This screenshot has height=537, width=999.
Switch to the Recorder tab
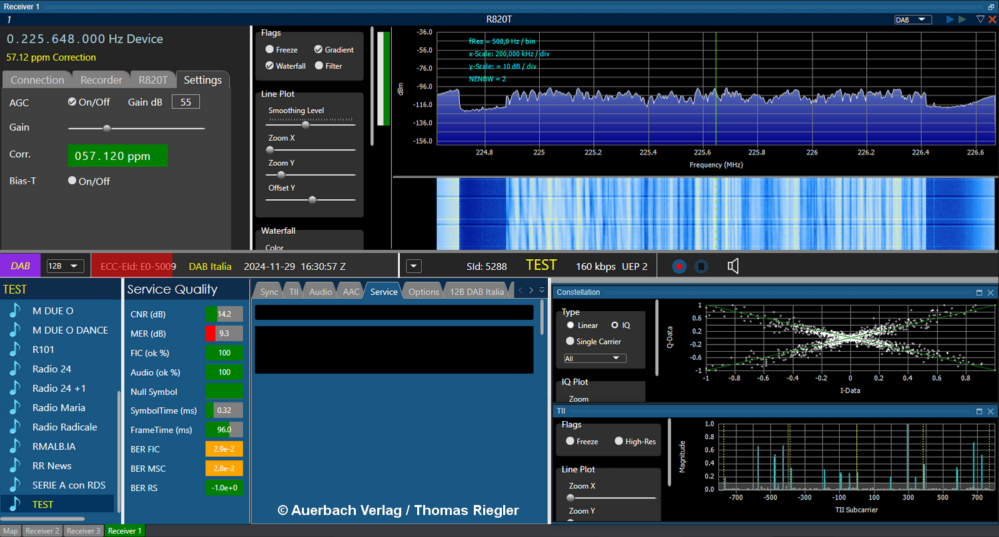tap(101, 80)
